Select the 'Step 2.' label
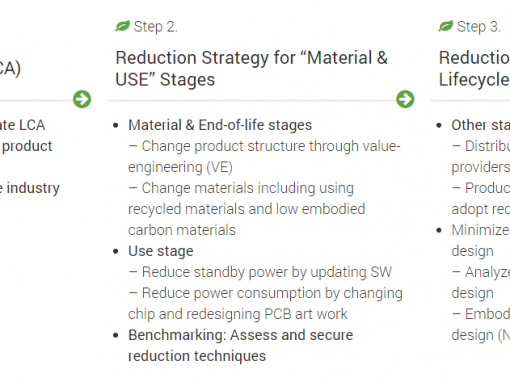This screenshot has width=510, height=382. pyautogui.click(x=156, y=27)
